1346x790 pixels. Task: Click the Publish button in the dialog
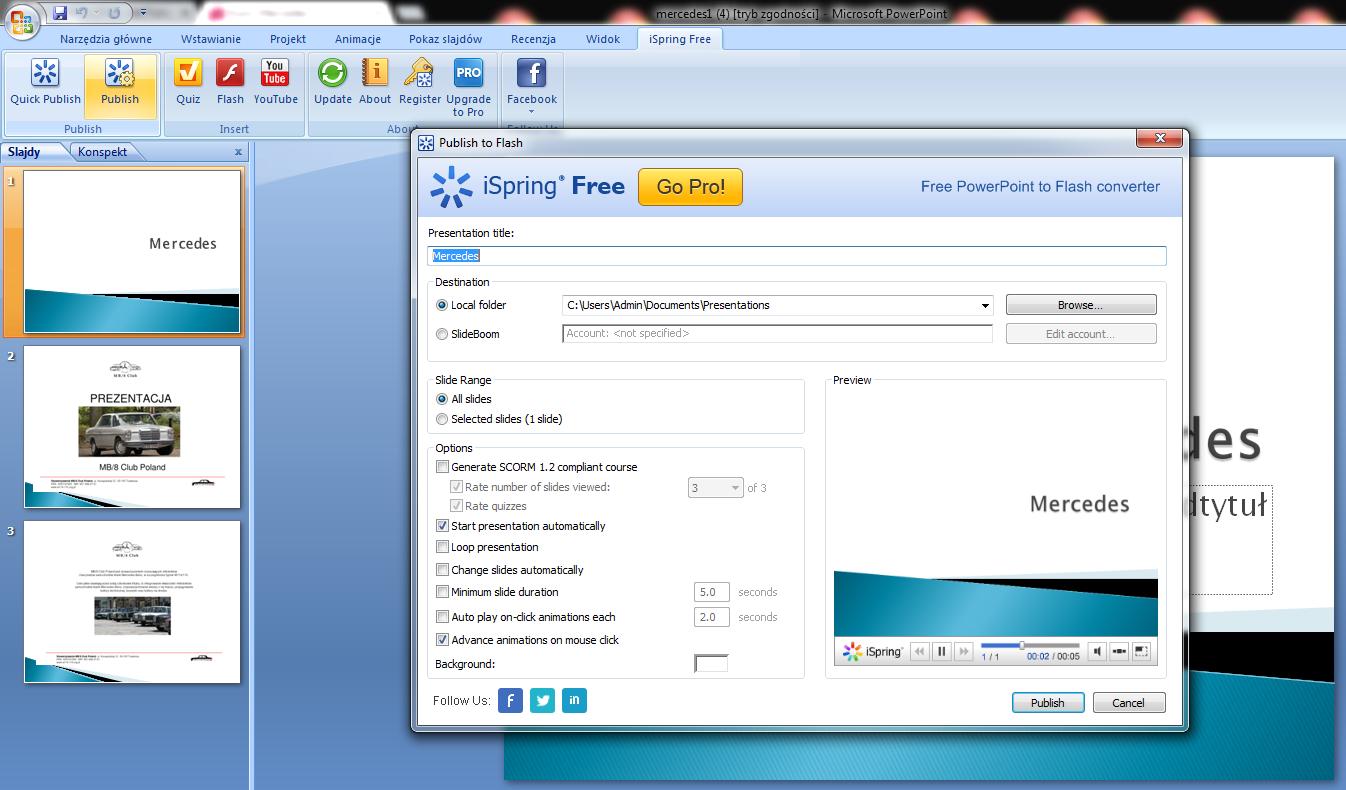pyautogui.click(x=1047, y=702)
